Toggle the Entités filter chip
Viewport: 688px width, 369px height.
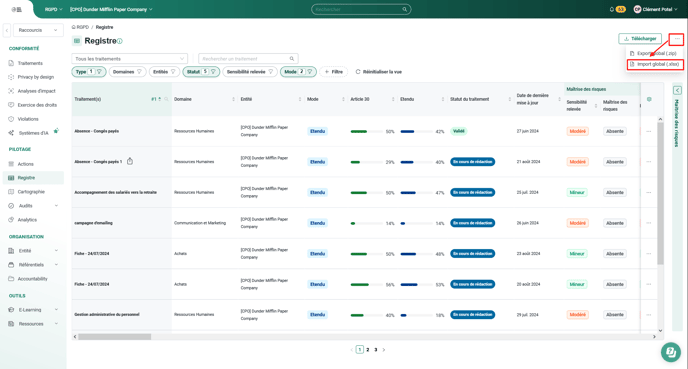point(164,72)
